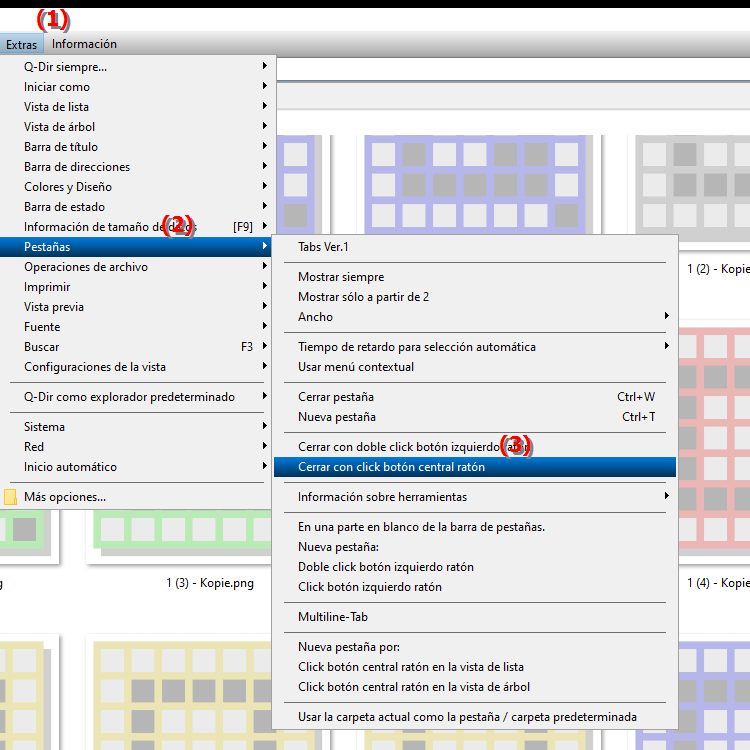Open the Sistema submenu

[136, 427]
